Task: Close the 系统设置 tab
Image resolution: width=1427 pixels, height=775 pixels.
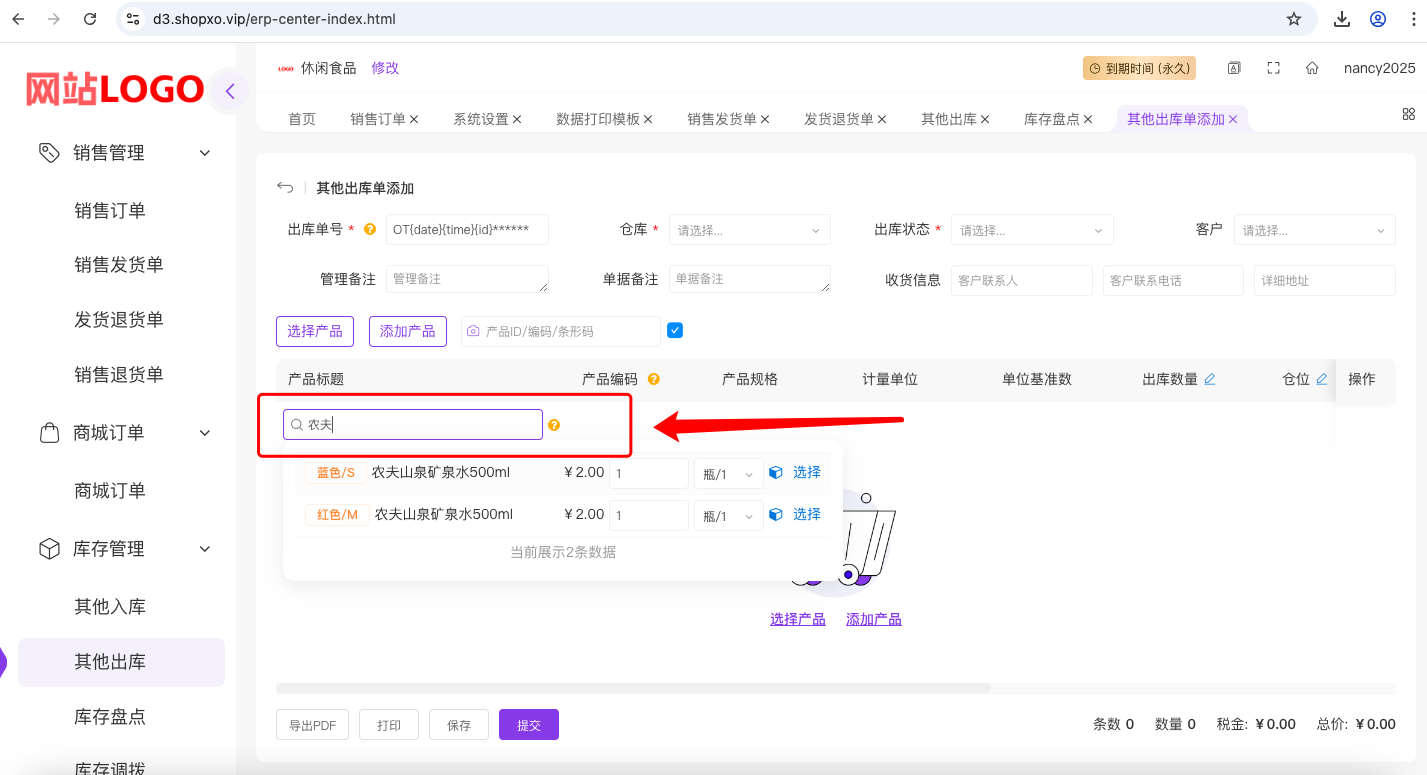Action: click(x=517, y=119)
